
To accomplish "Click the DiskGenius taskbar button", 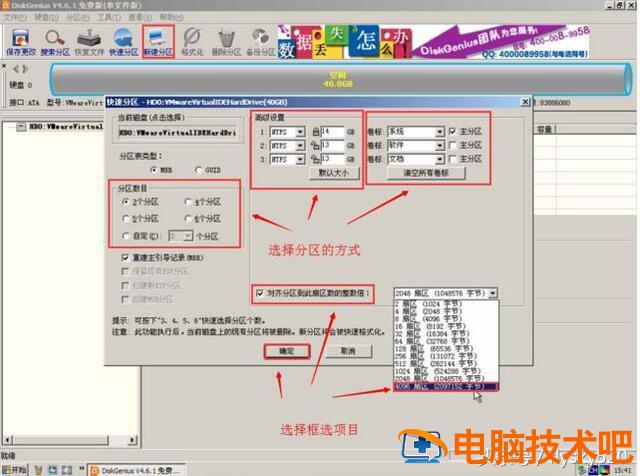I will (136, 470).
